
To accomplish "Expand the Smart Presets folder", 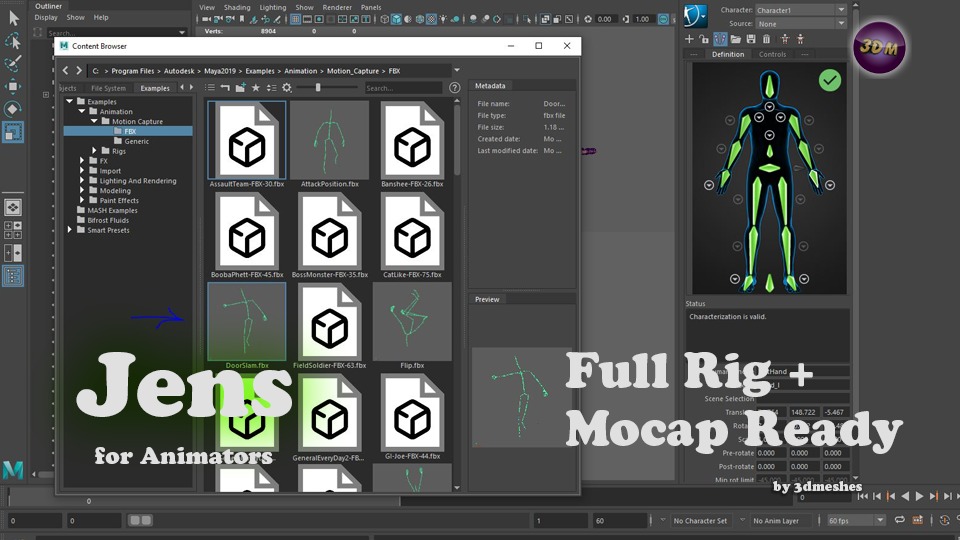I will coord(70,230).
